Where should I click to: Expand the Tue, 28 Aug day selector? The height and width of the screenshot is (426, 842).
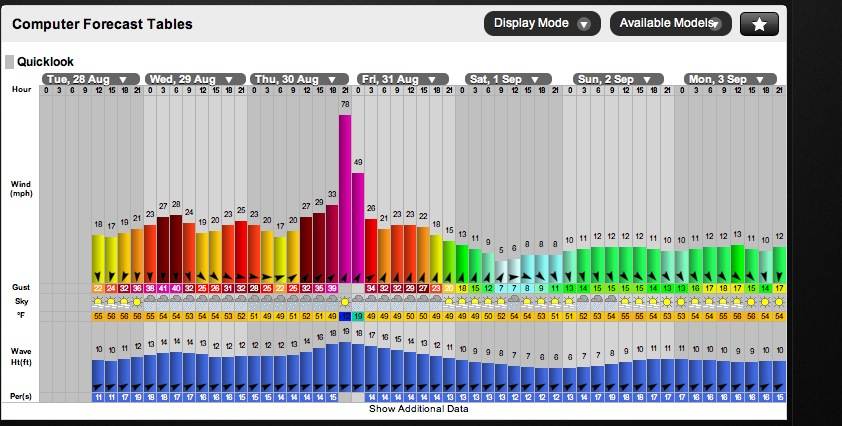pyautogui.click(x=89, y=79)
